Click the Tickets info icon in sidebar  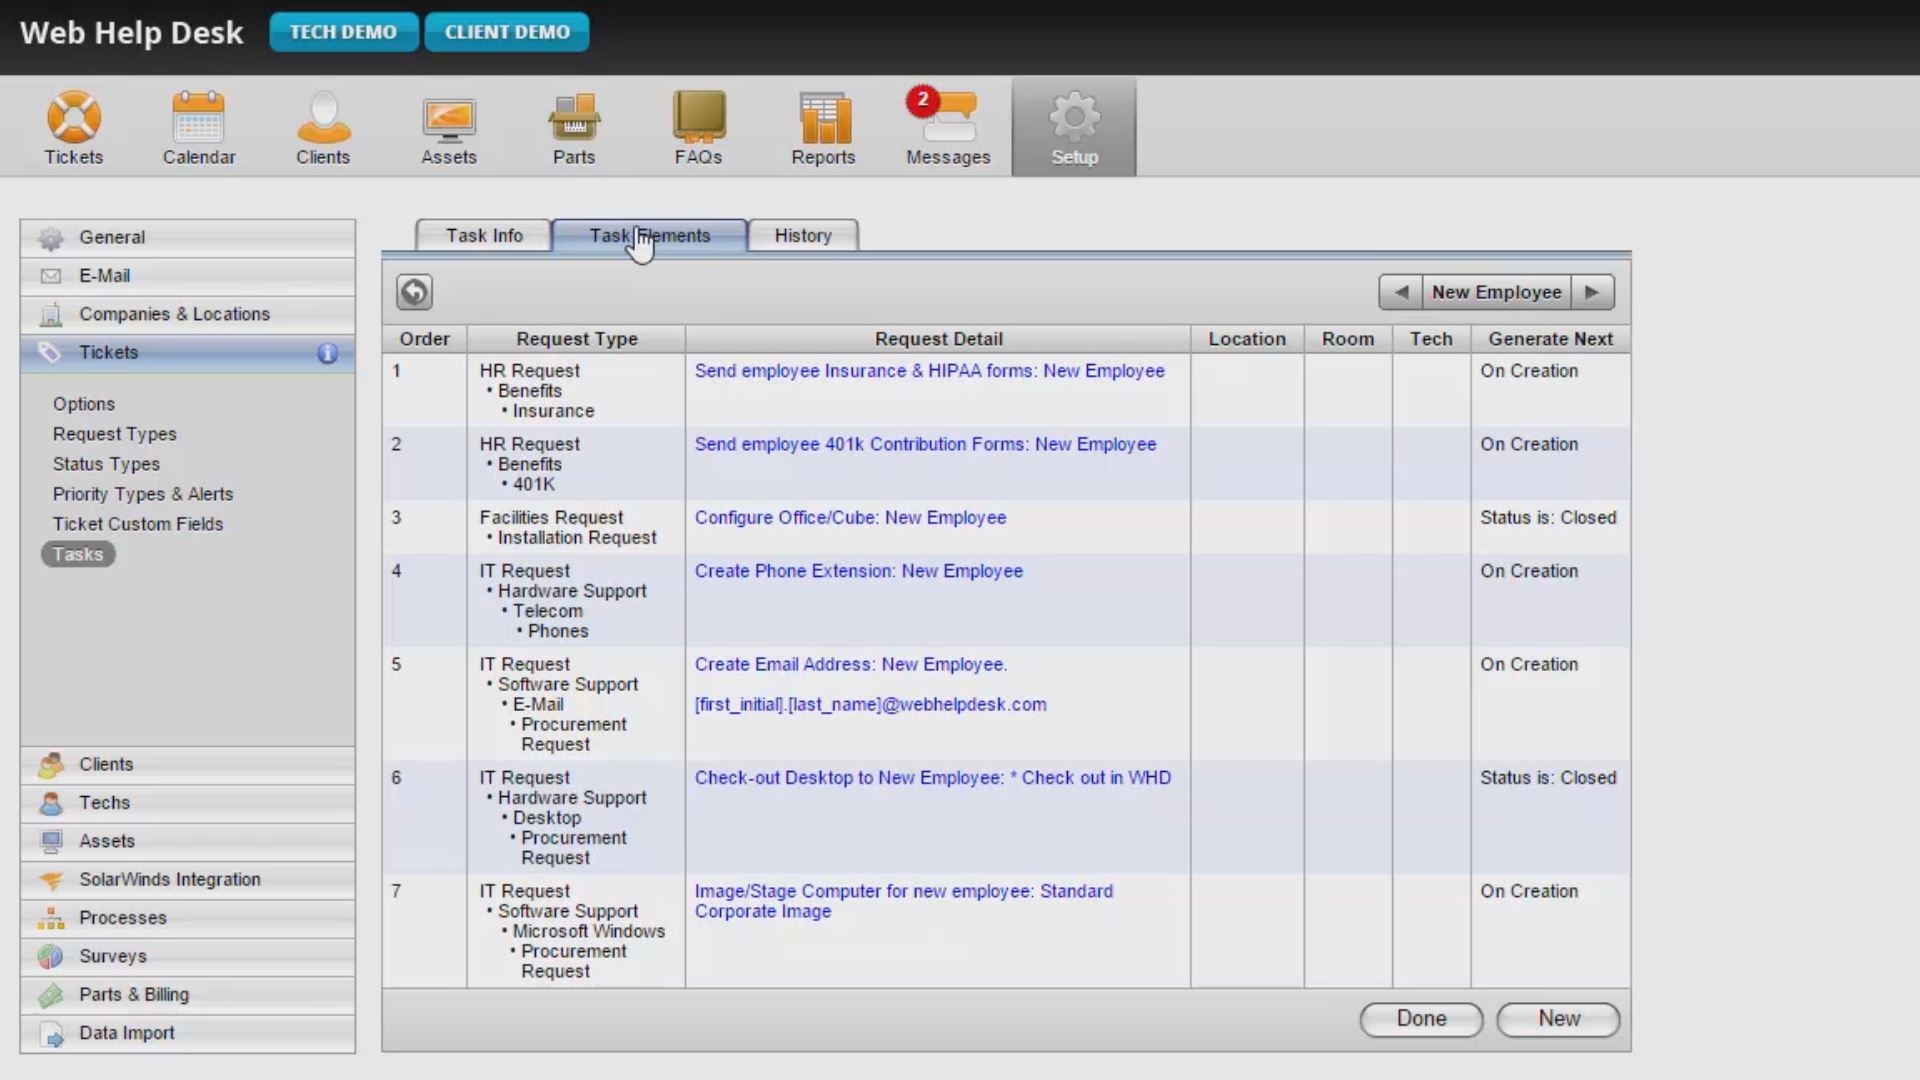[x=327, y=353]
